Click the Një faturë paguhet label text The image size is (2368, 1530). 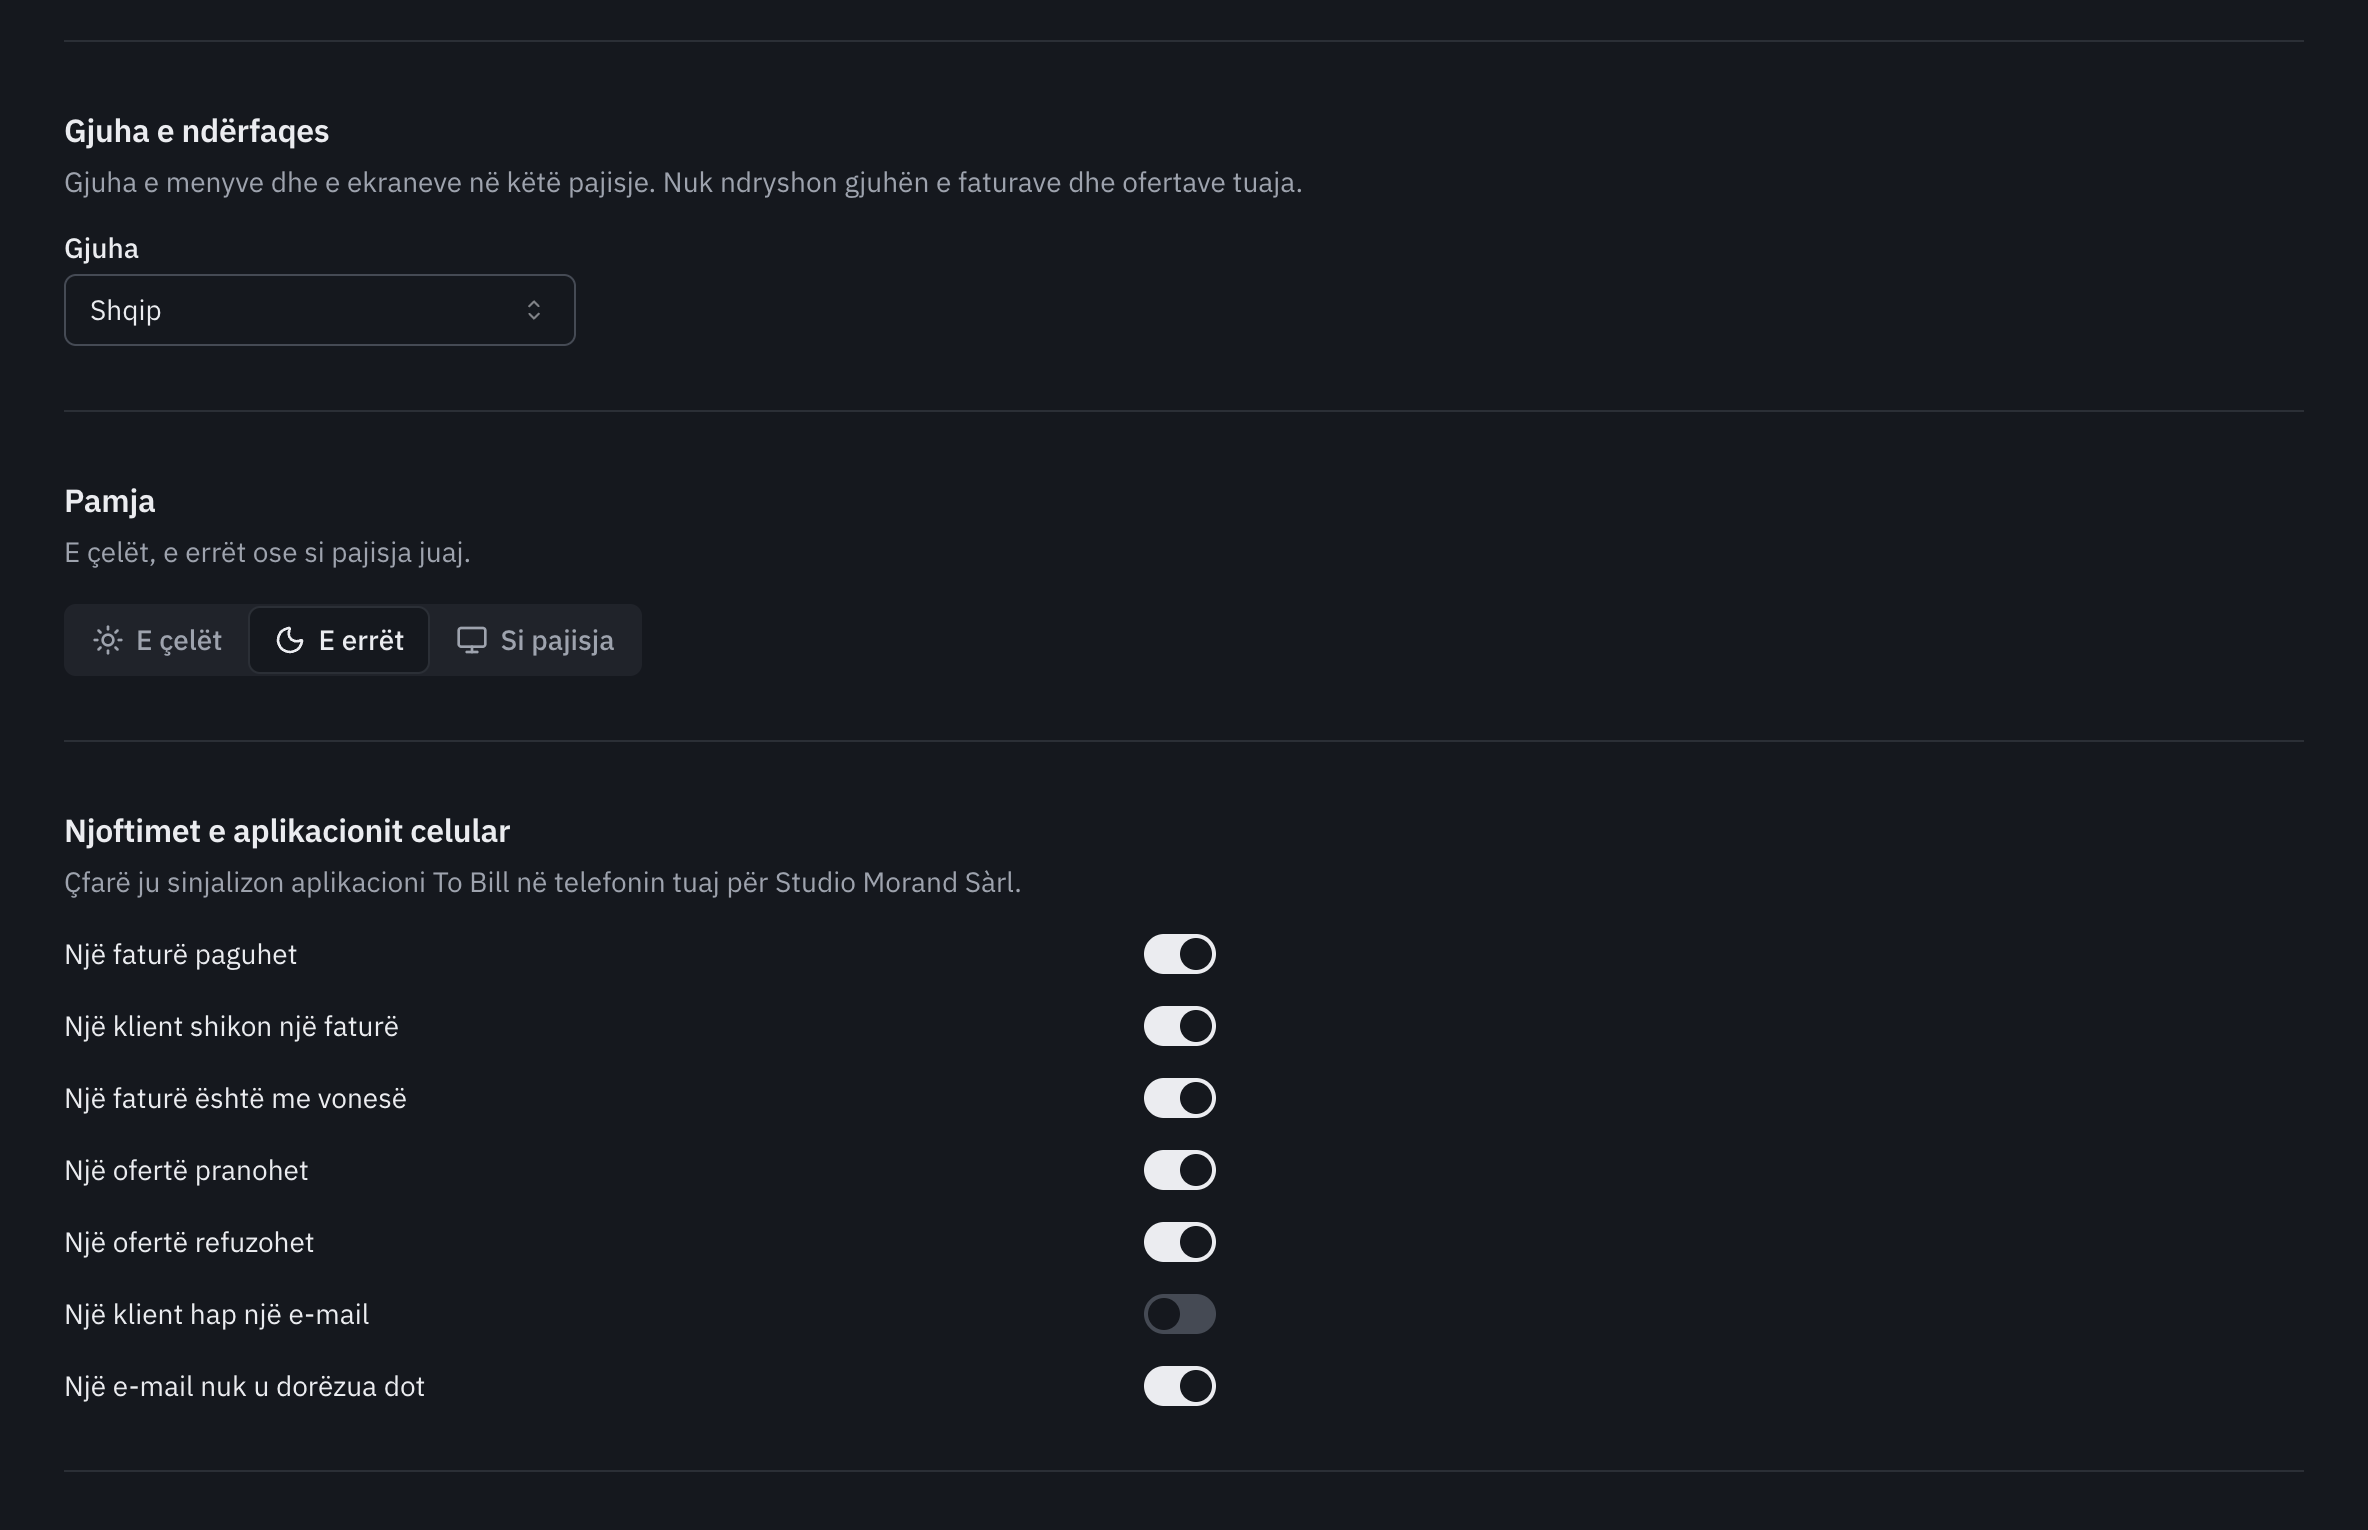(181, 955)
